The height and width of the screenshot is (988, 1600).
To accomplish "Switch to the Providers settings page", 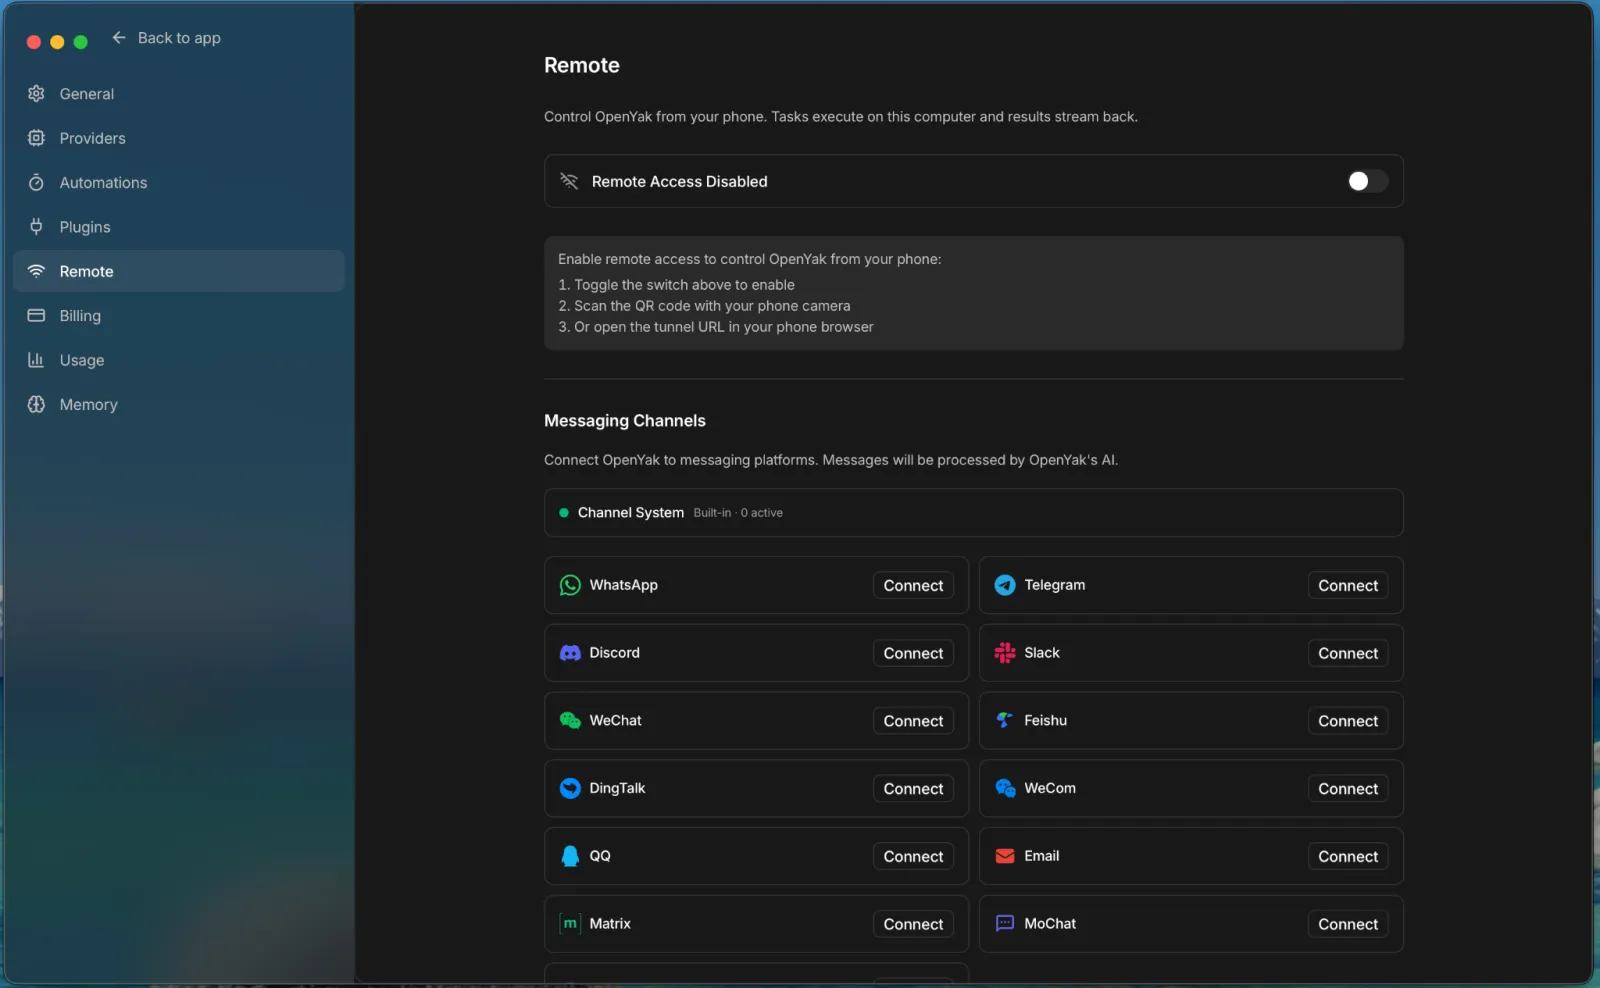I will tap(92, 138).
